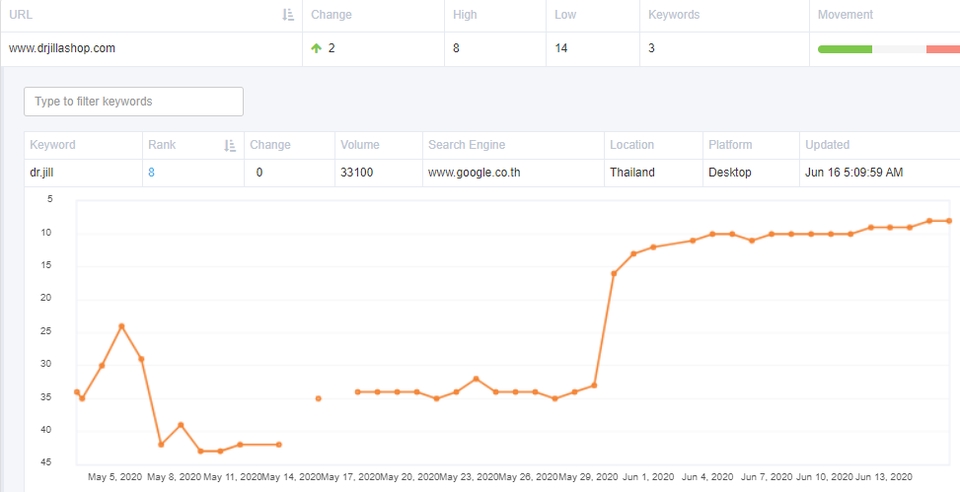The height and width of the screenshot is (492, 960).
Task: Sort by the Volume column header
Action: 359,145
